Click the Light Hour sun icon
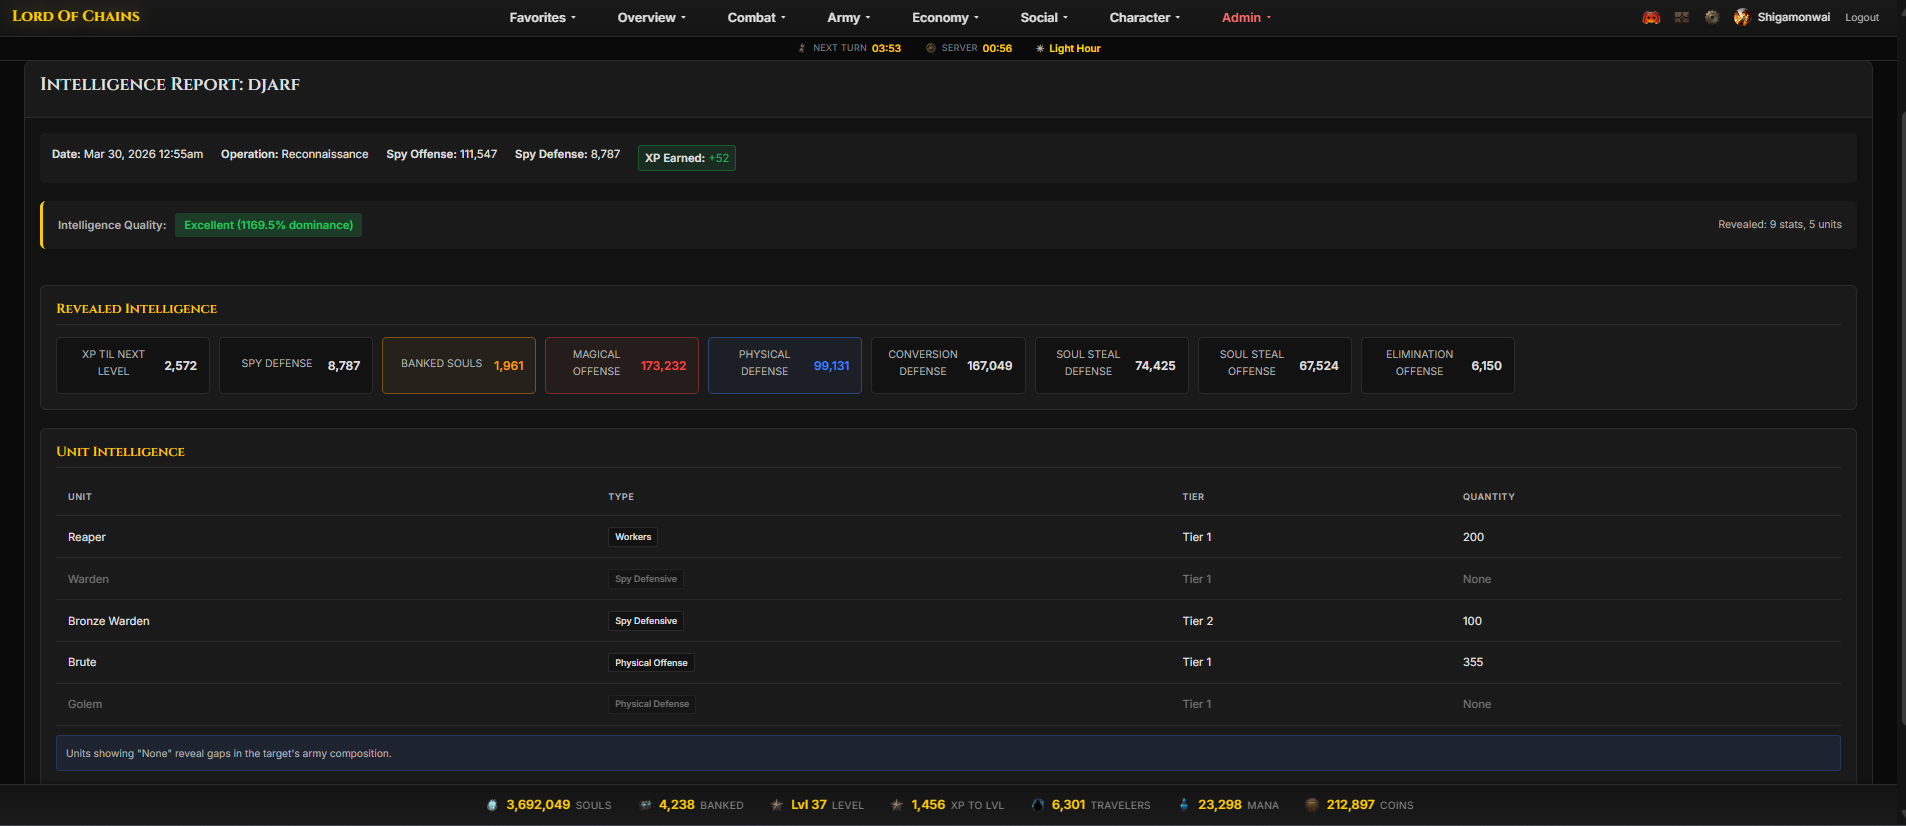The image size is (1906, 826). tap(1040, 48)
